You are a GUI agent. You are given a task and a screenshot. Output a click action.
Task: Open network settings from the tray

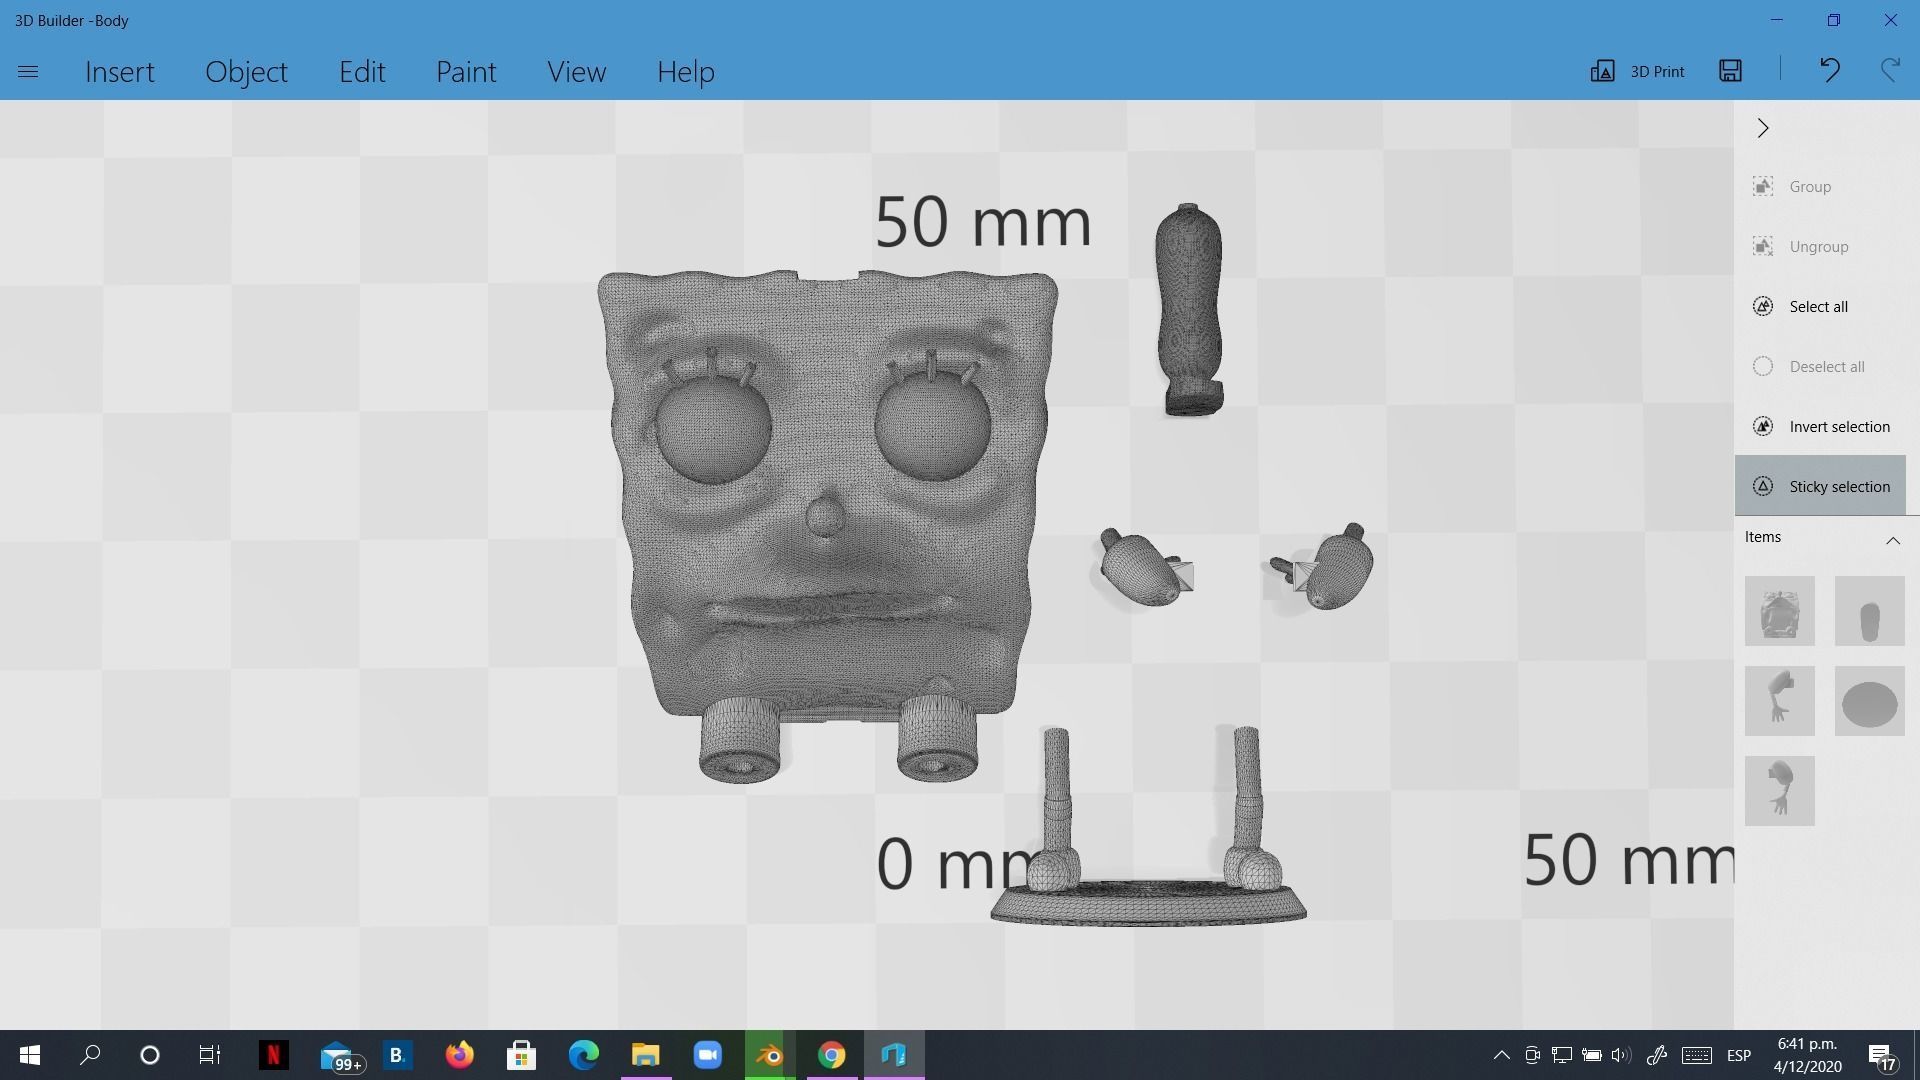1561,1055
